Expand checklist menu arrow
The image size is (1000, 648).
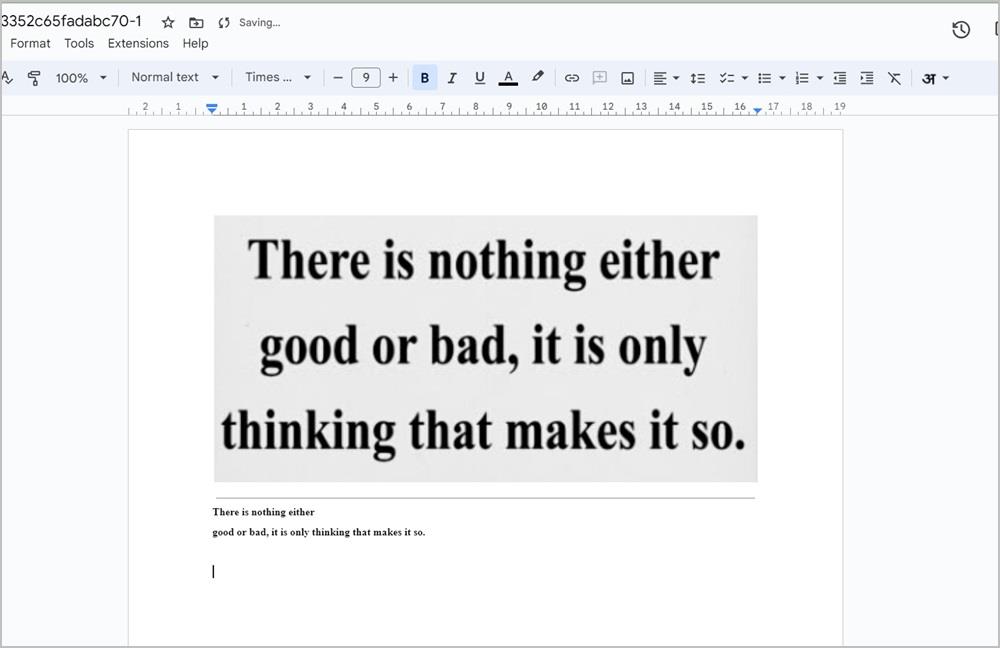tap(744, 78)
